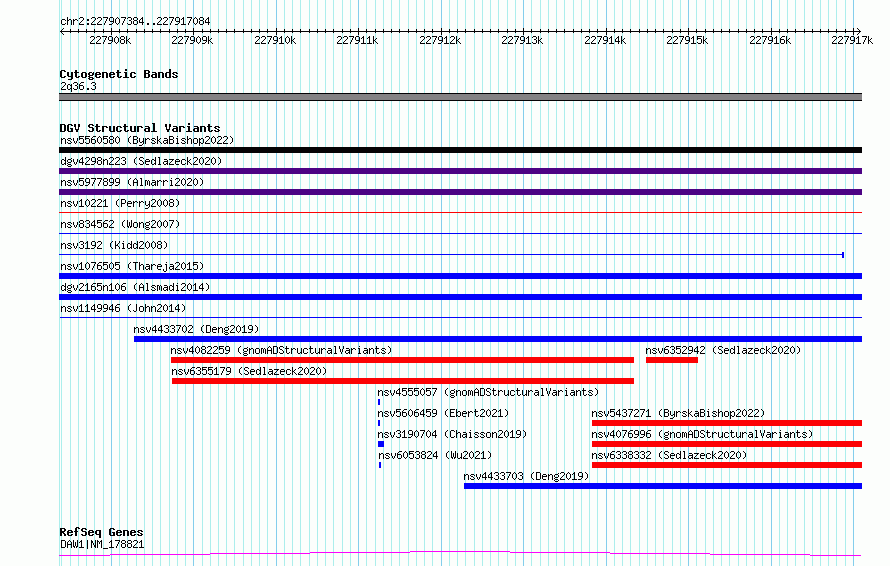Select the purple nsv5977899 variant bar
The height and width of the screenshot is (566, 890).
click(x=460, y=192)
